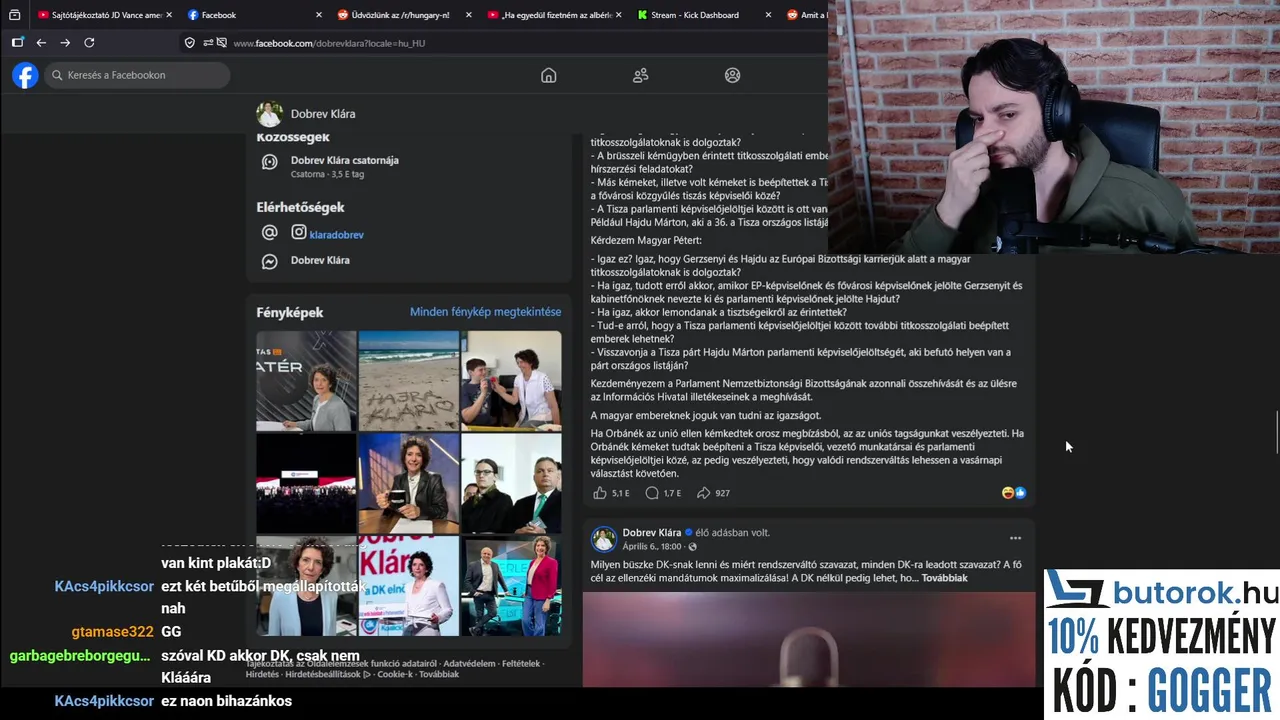Open the Feltételek footer link
1280x720 pixels.
521,663
